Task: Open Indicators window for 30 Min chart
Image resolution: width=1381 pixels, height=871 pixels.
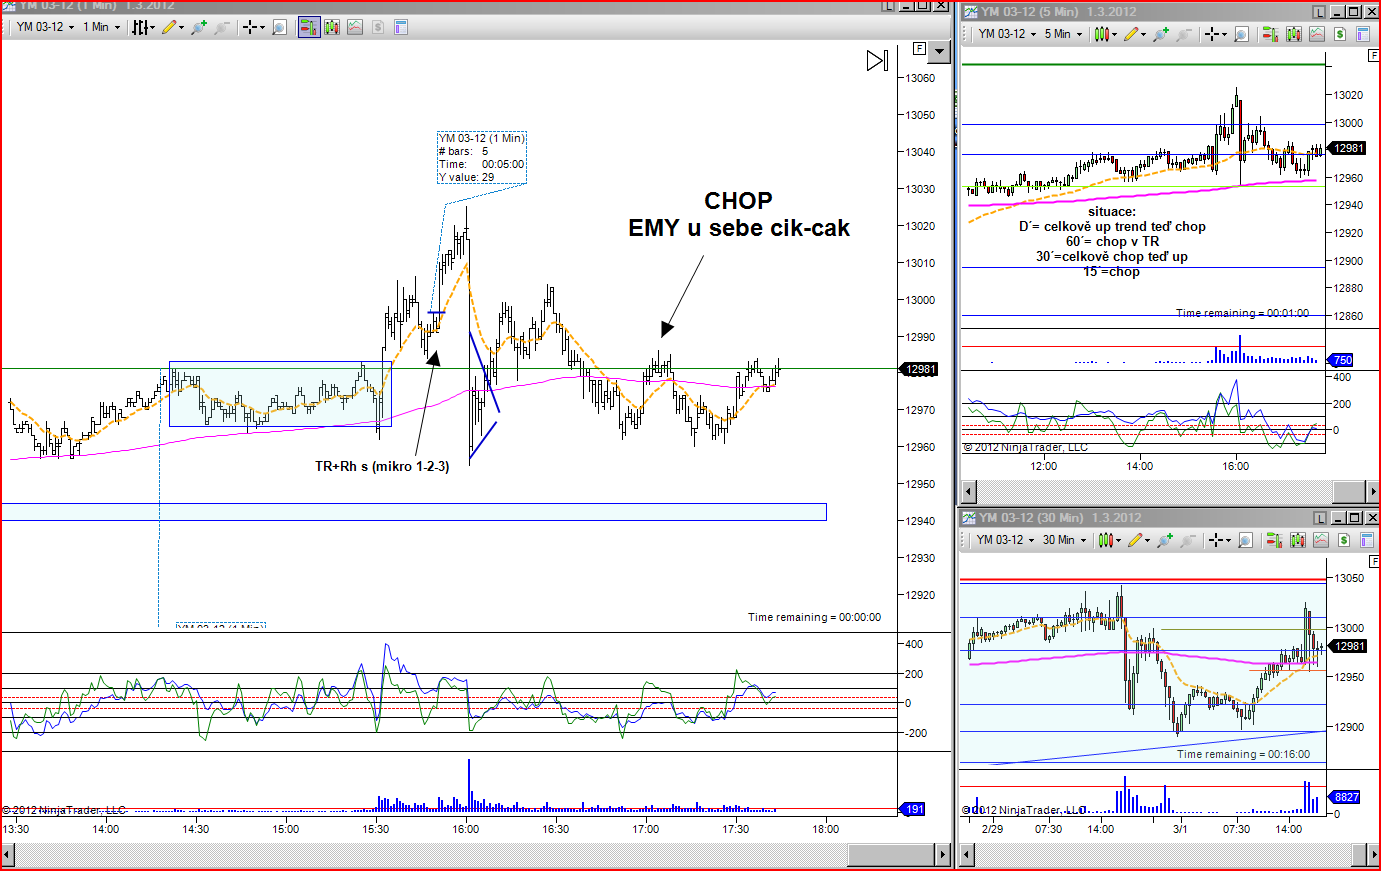Action: [x=1321, y=540]
